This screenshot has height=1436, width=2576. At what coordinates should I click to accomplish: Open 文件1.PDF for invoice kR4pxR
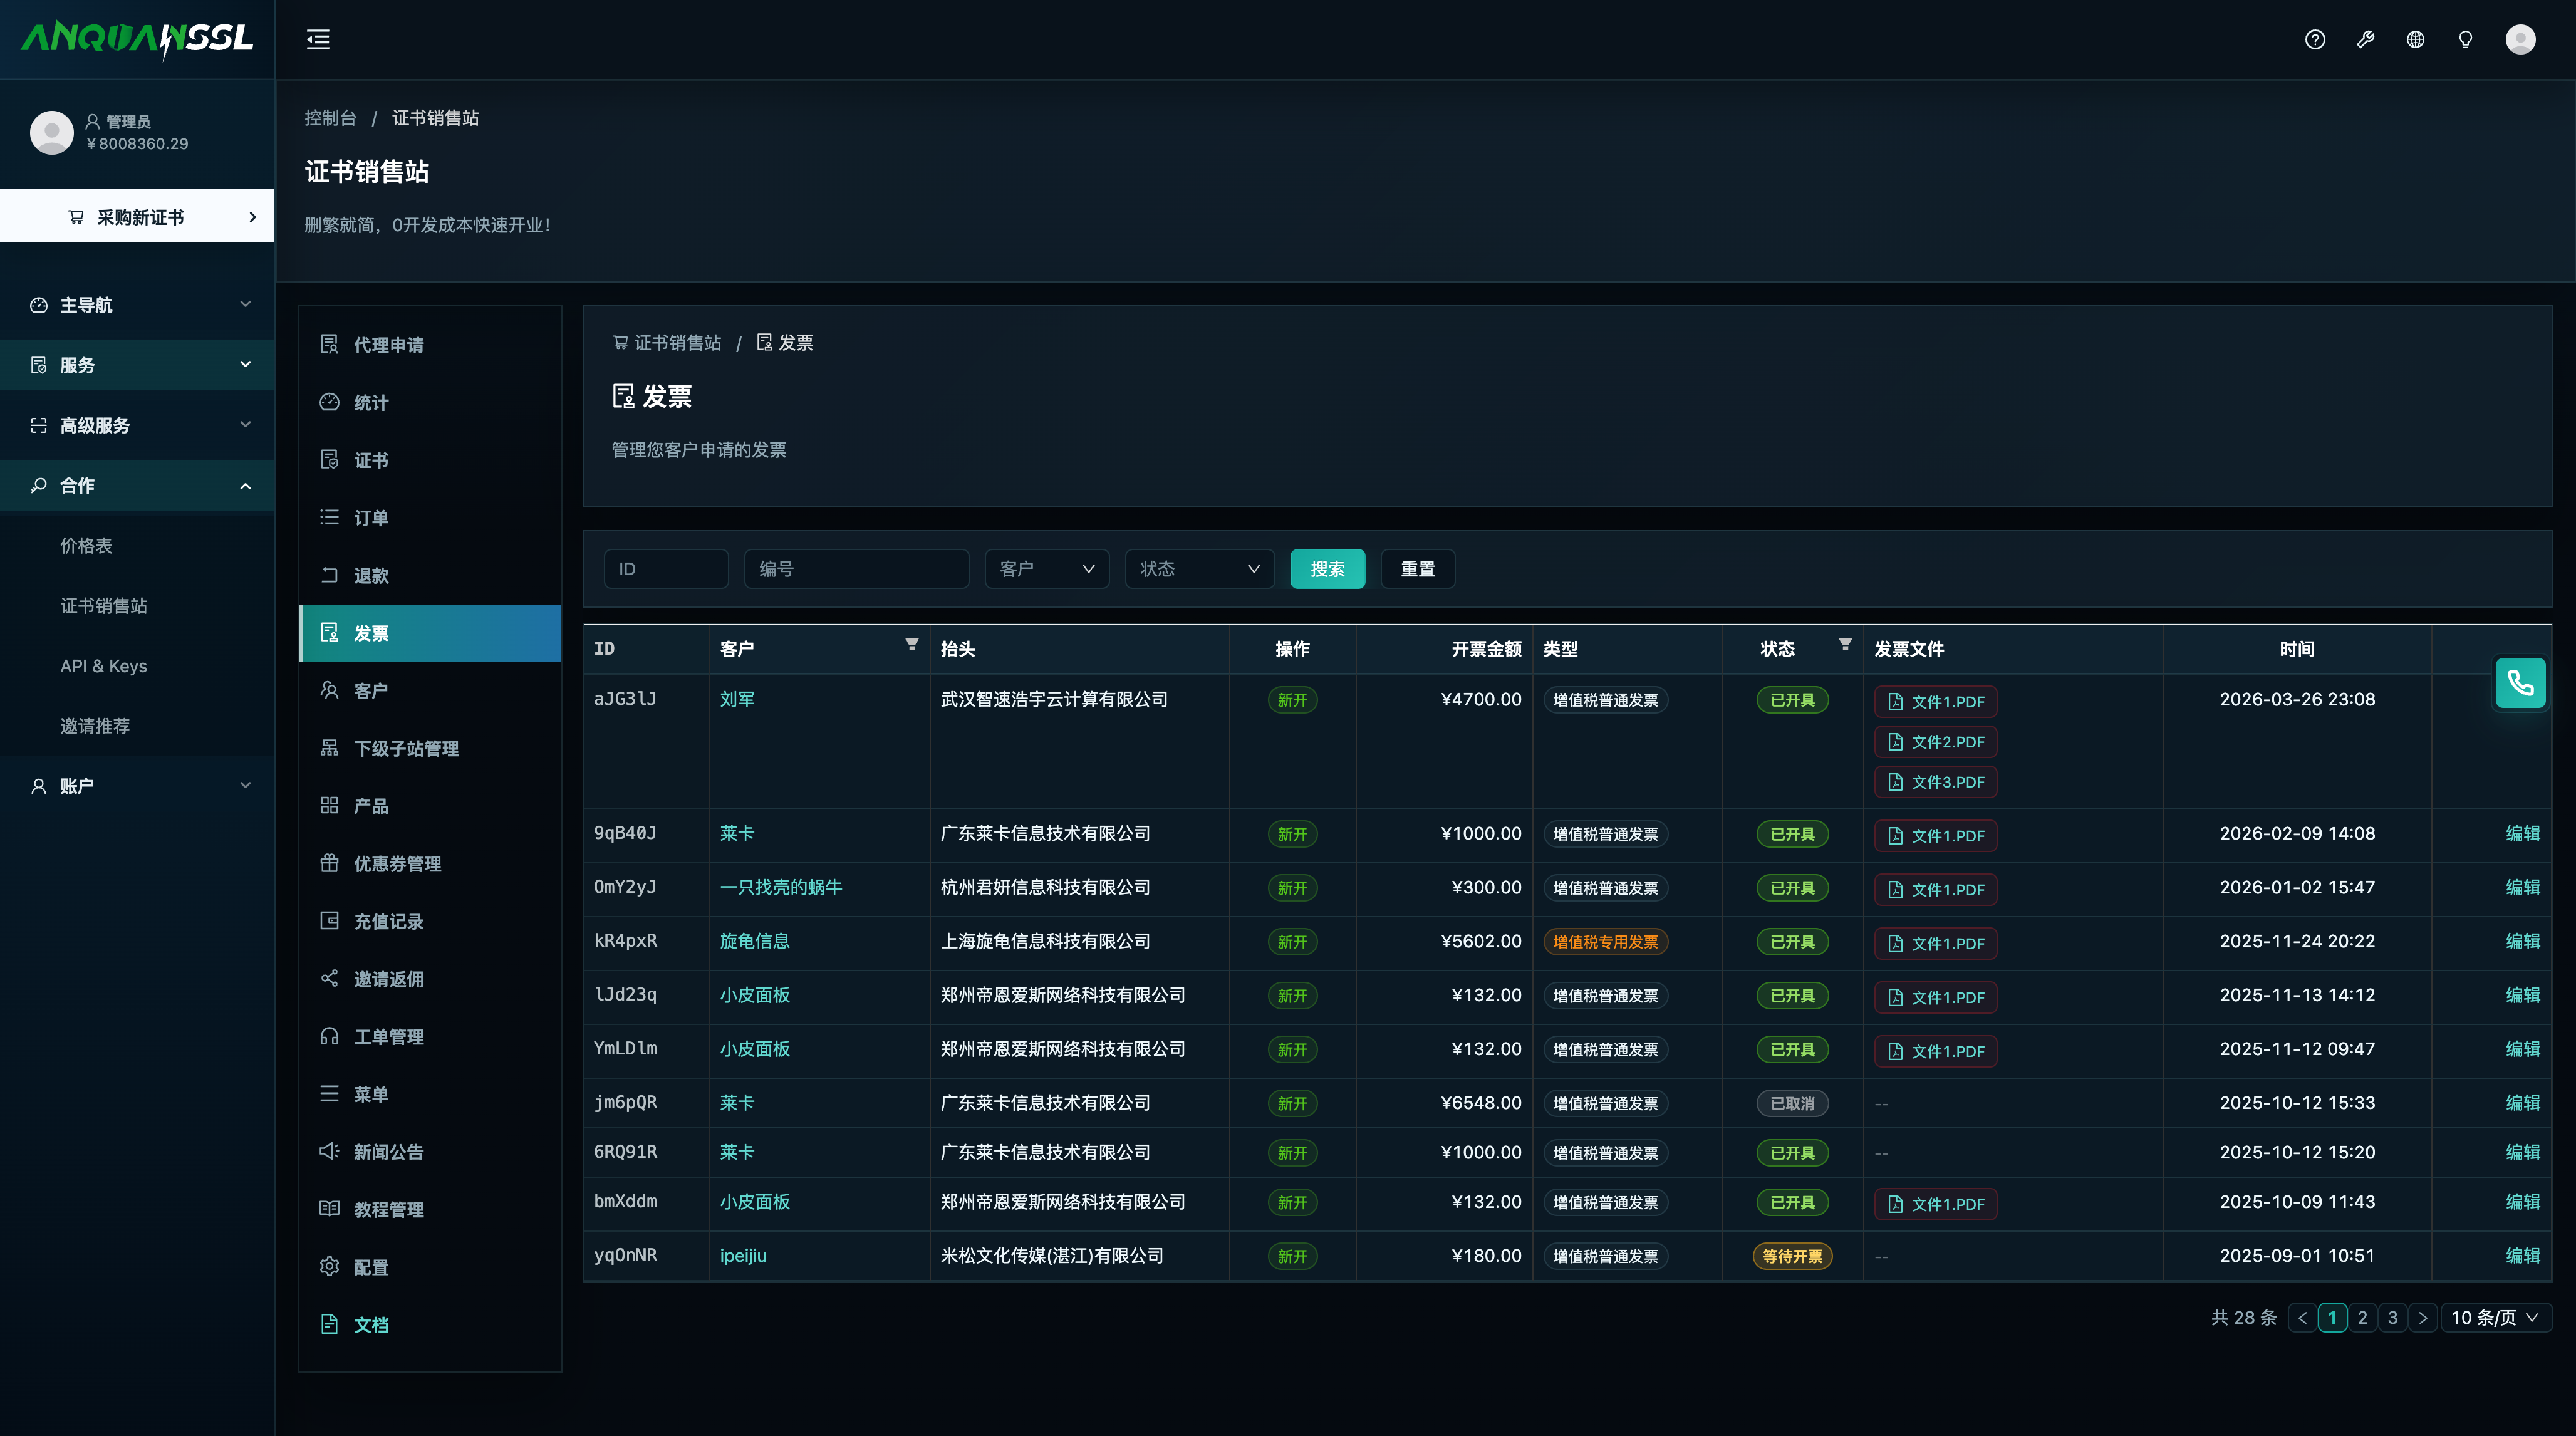tap(1935, 943)
